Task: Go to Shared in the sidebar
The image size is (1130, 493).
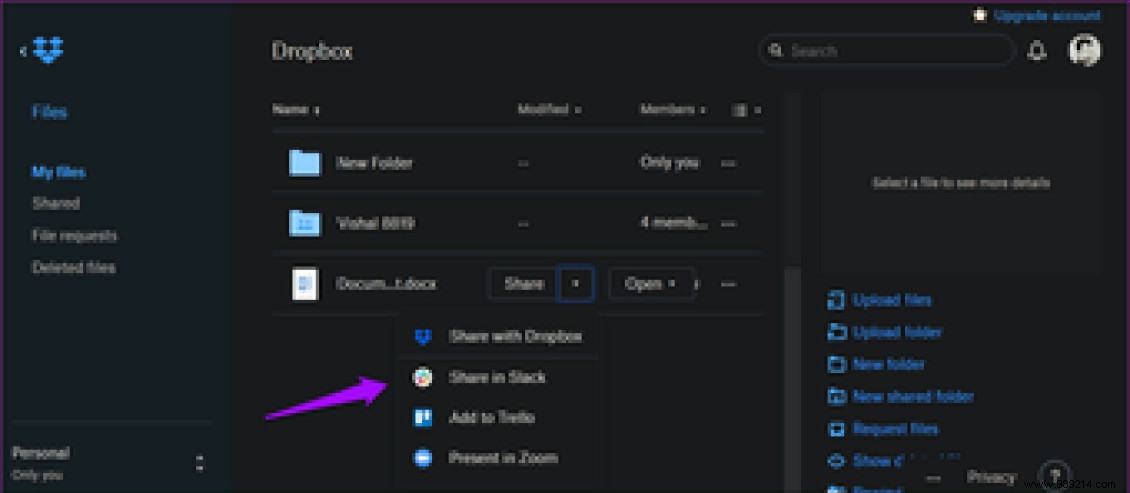Action: (x=55, y=204)
